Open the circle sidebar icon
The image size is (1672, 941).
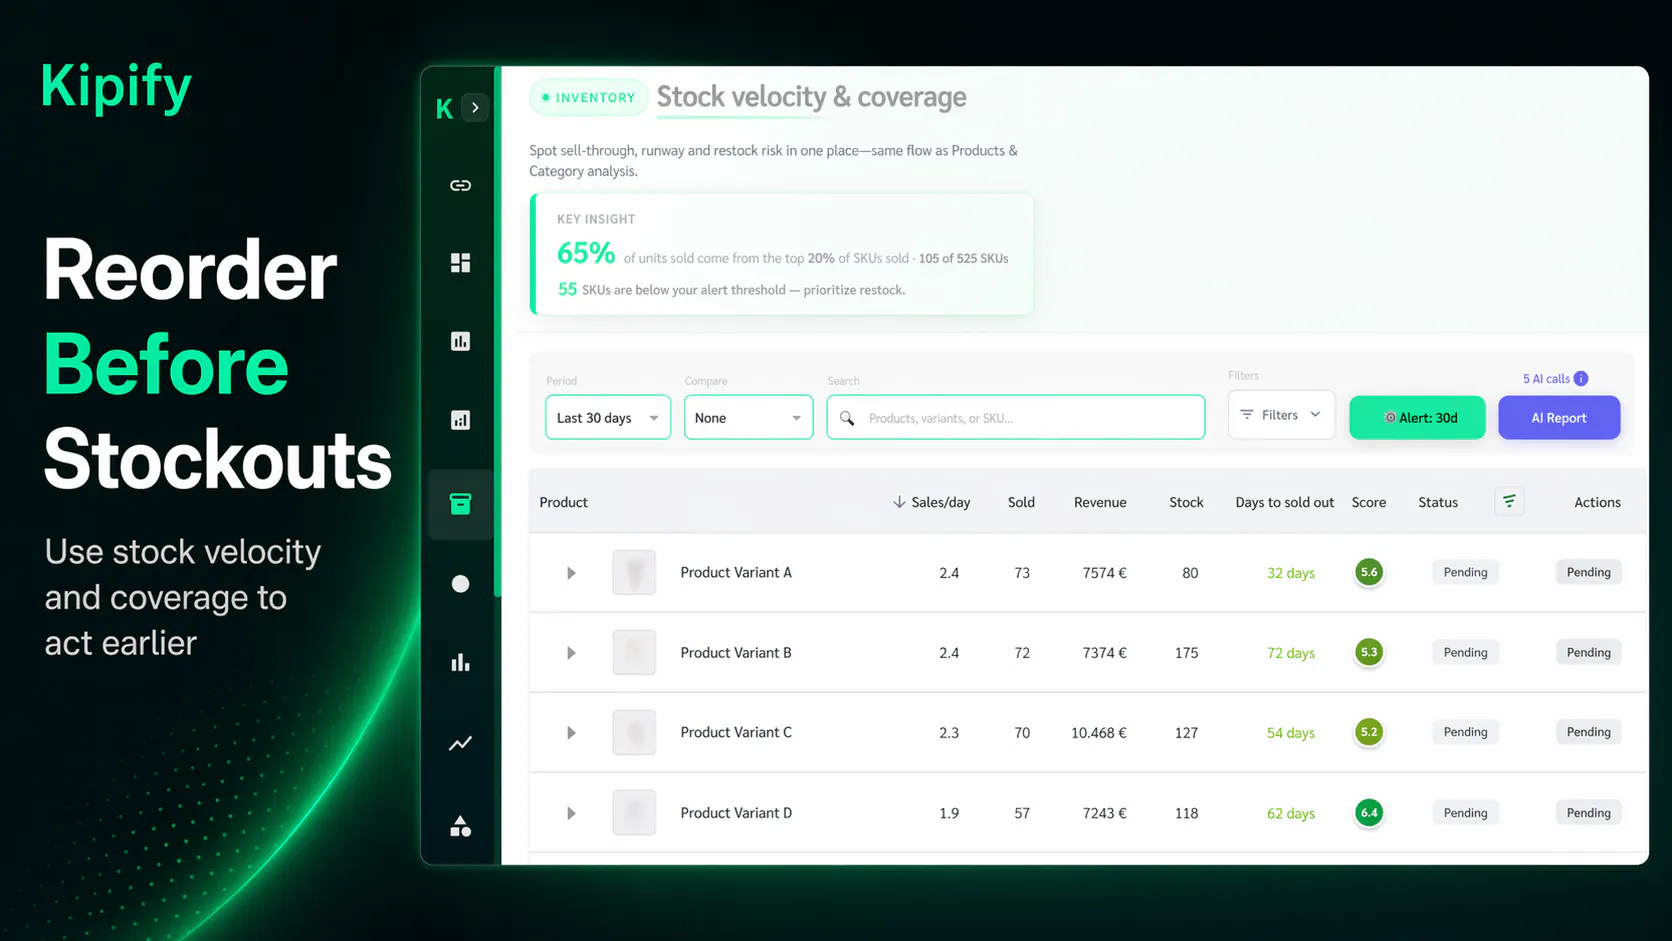click(x=460, y=584)
